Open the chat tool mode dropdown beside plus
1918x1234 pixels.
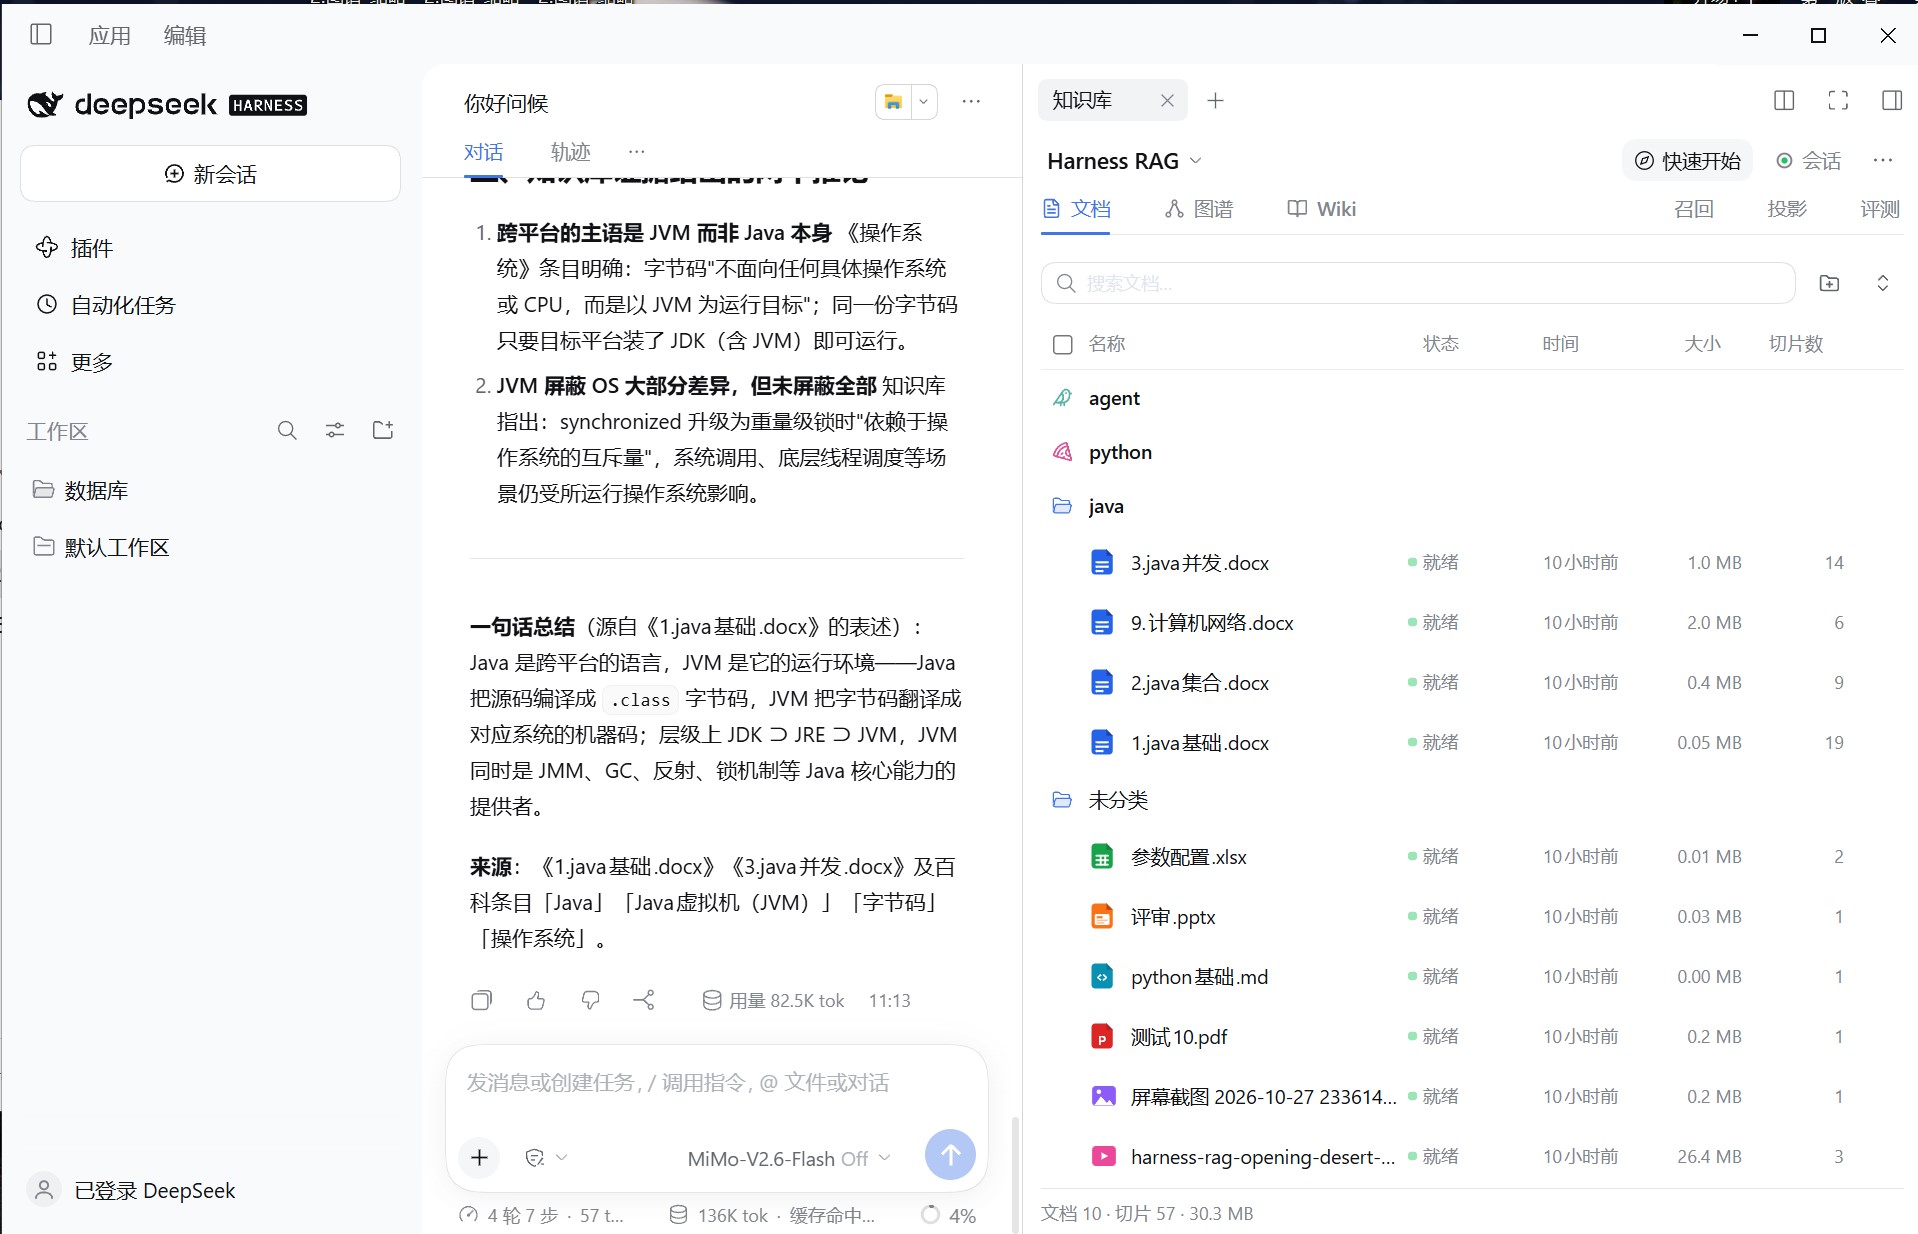546,1157
